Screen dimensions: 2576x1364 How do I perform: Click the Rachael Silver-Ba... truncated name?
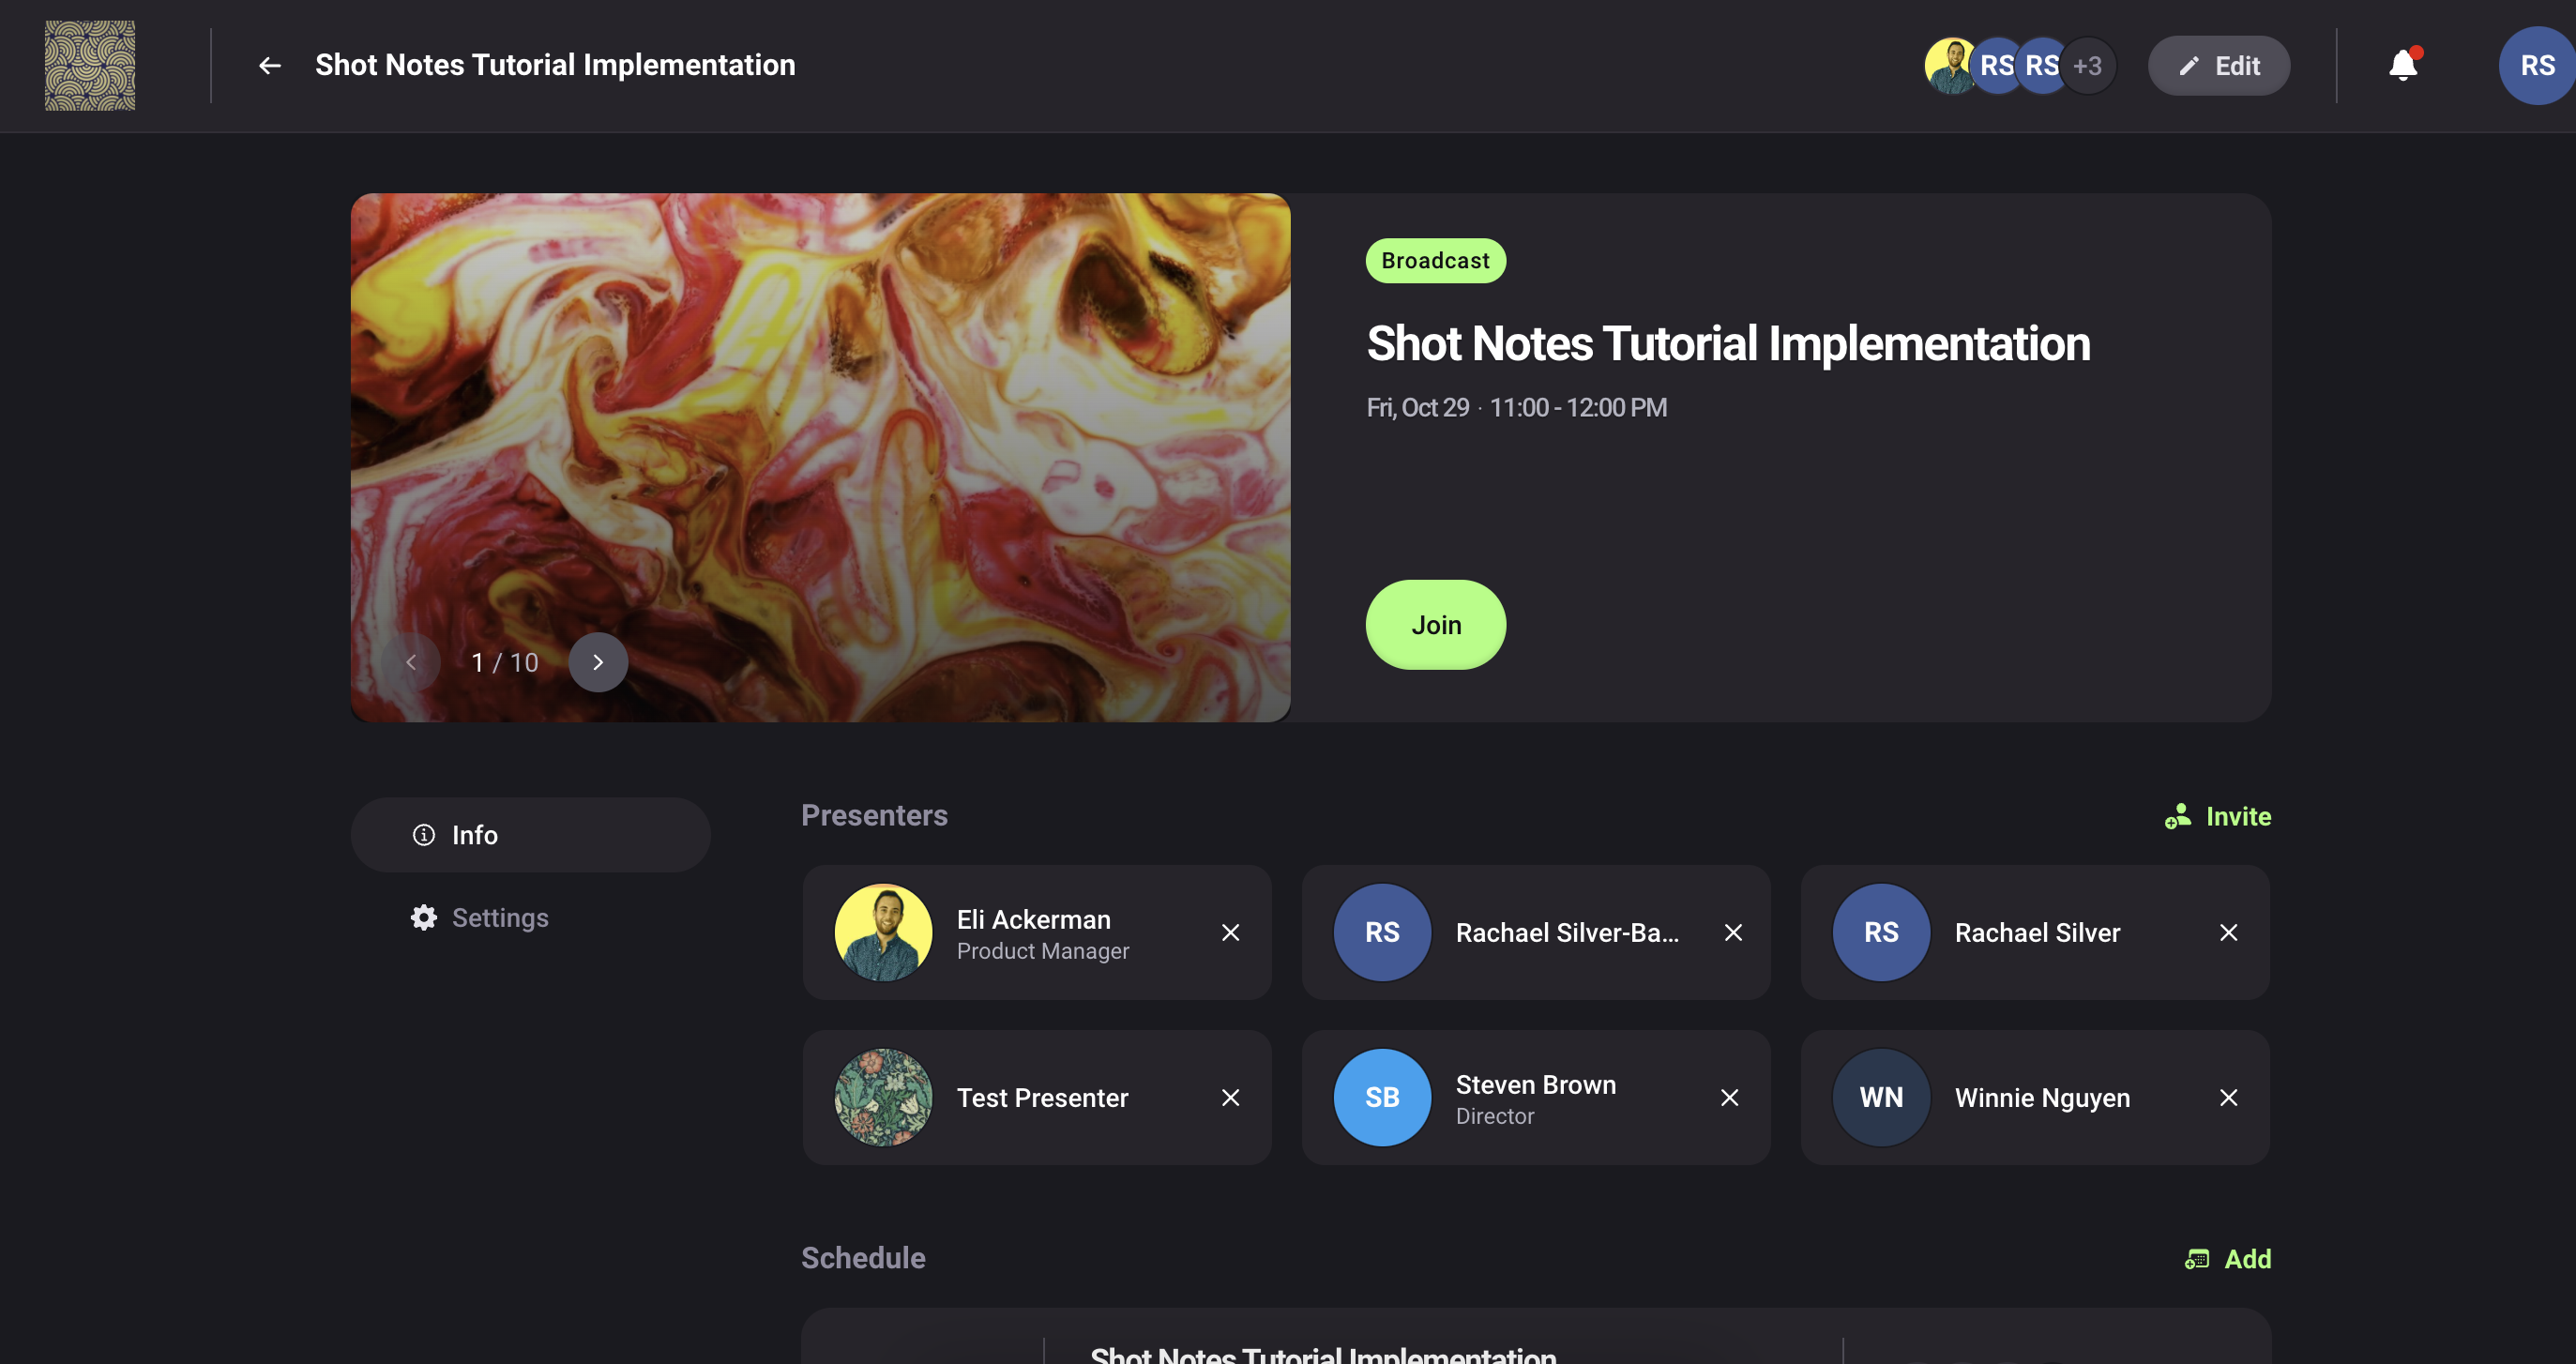tap(1567, 933)
